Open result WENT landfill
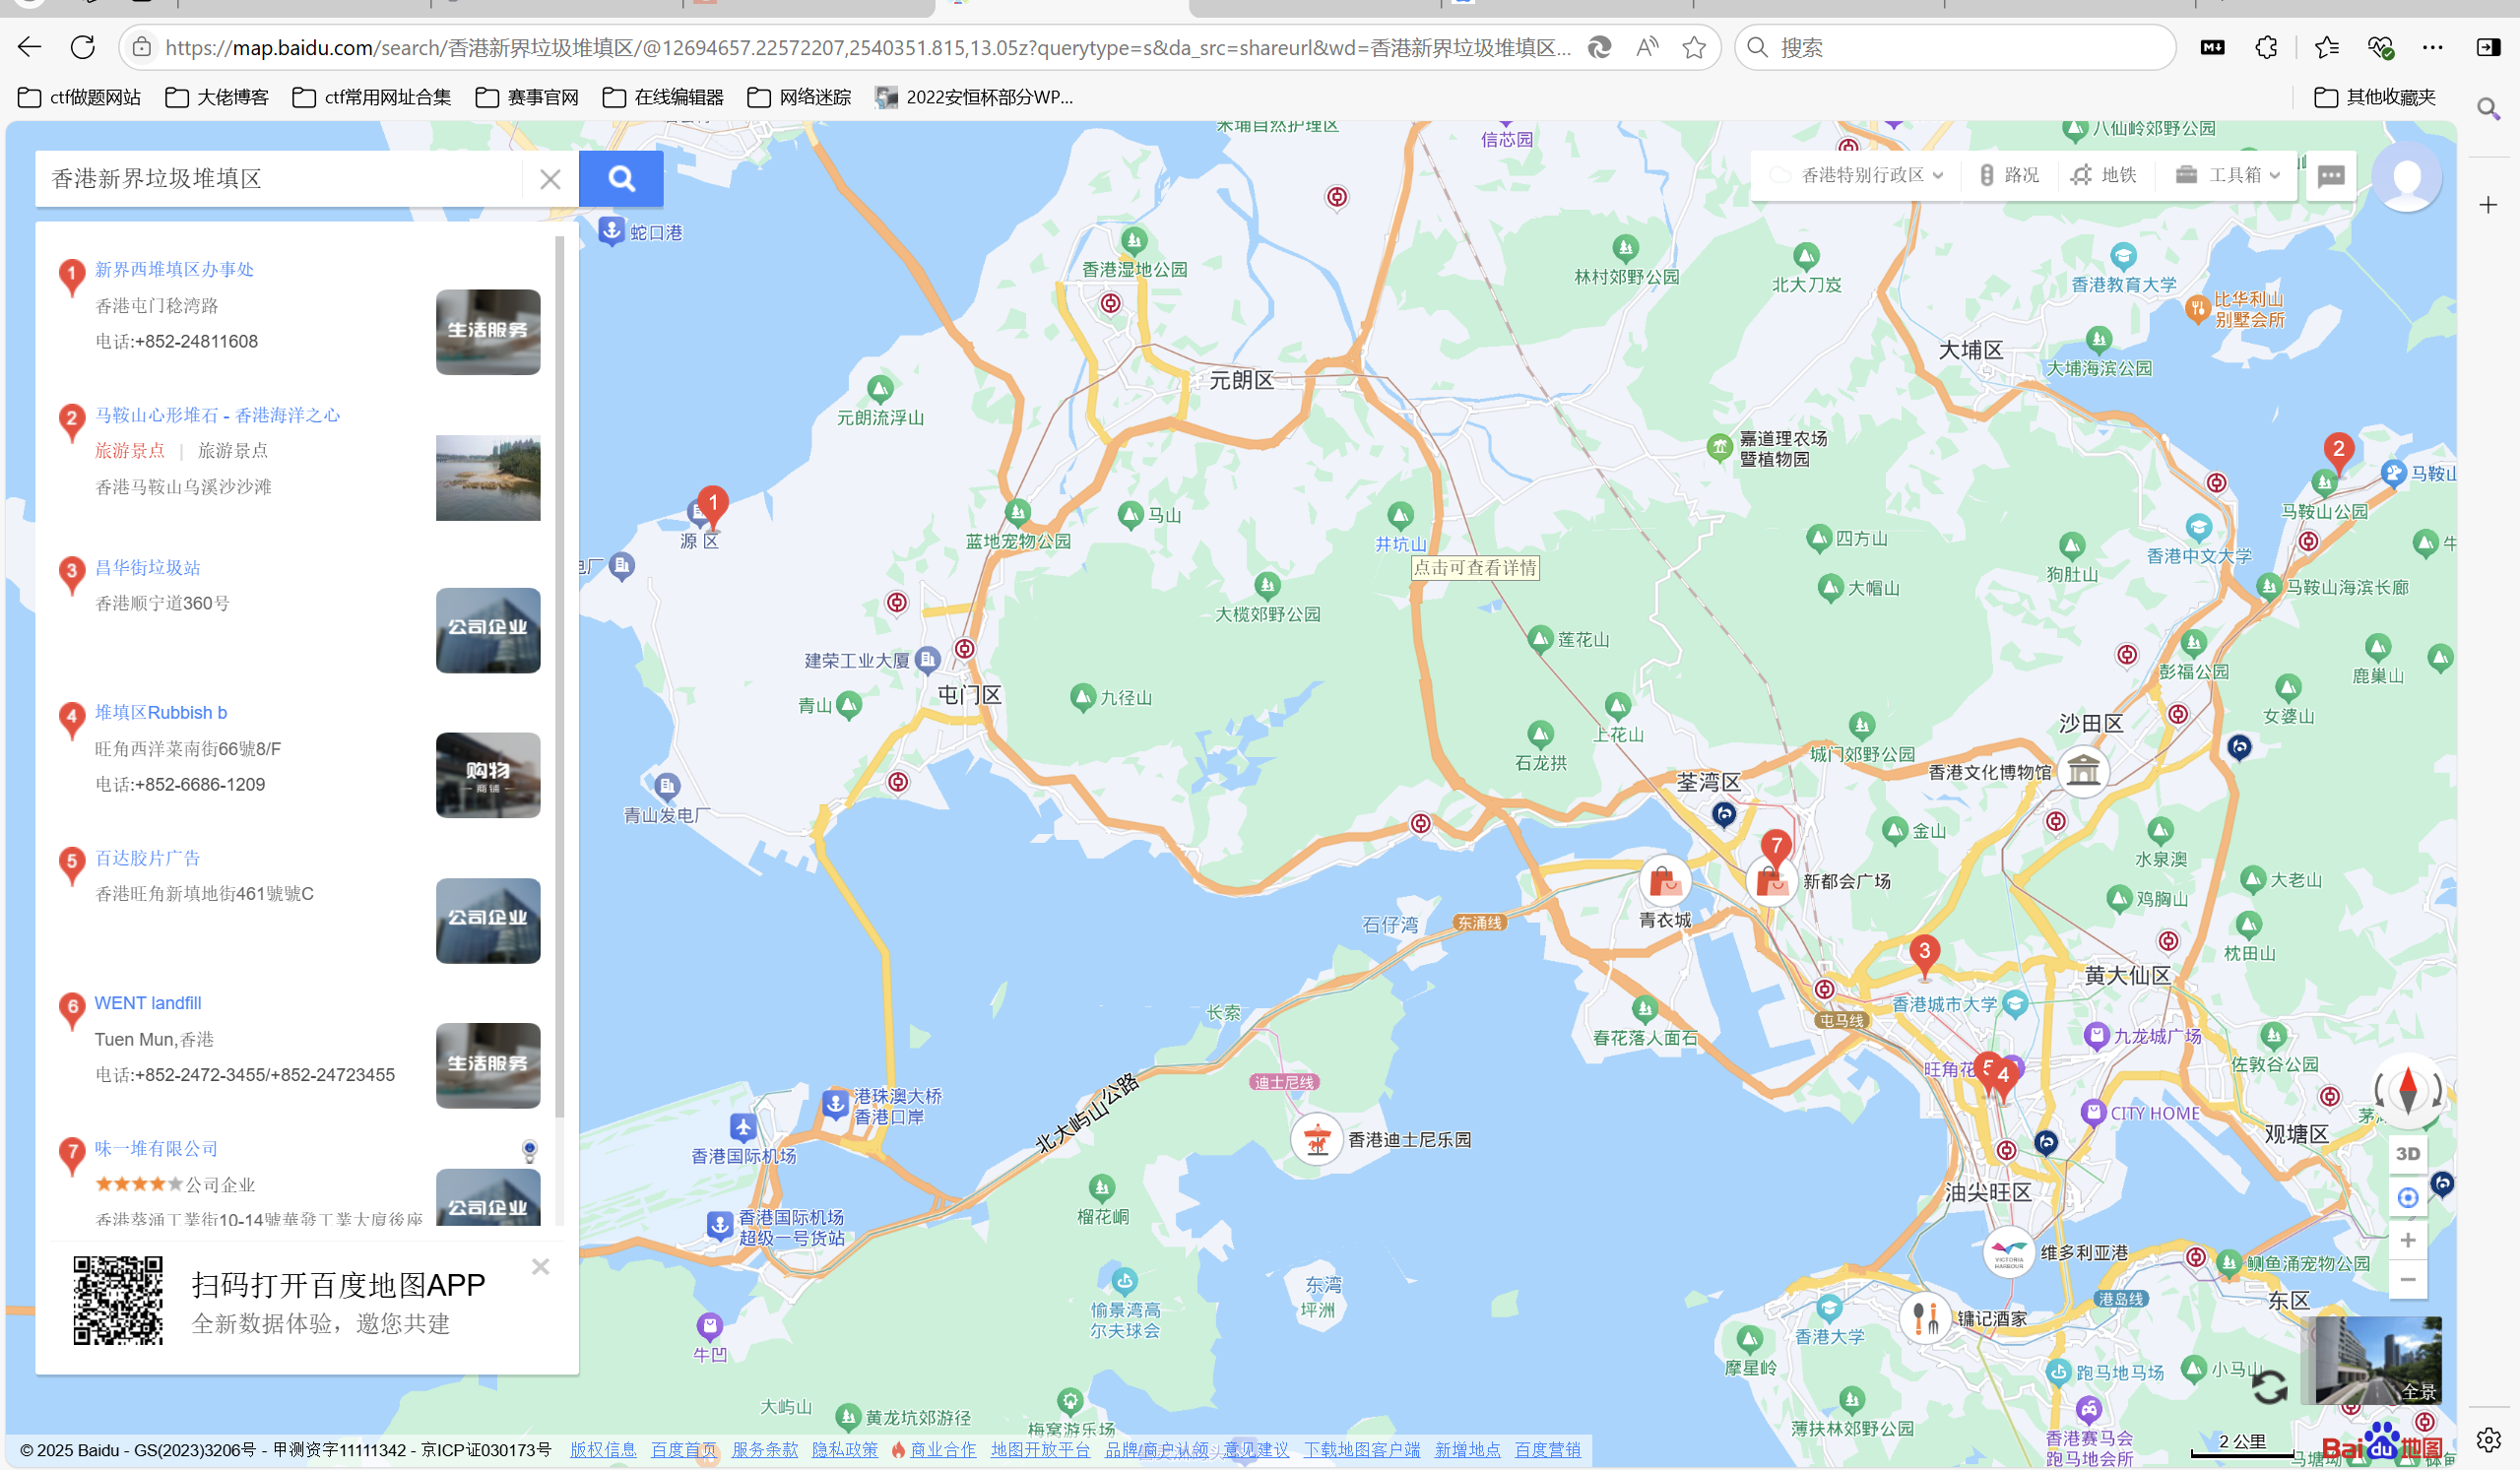Screen dimensions: 2520x1470 [147, 1003]
